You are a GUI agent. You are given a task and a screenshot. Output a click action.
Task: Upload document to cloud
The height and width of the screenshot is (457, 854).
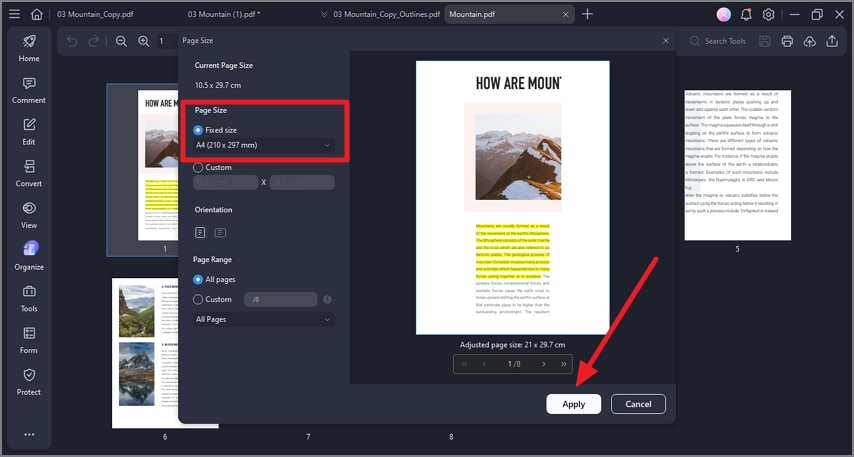(x=809, y=41)
